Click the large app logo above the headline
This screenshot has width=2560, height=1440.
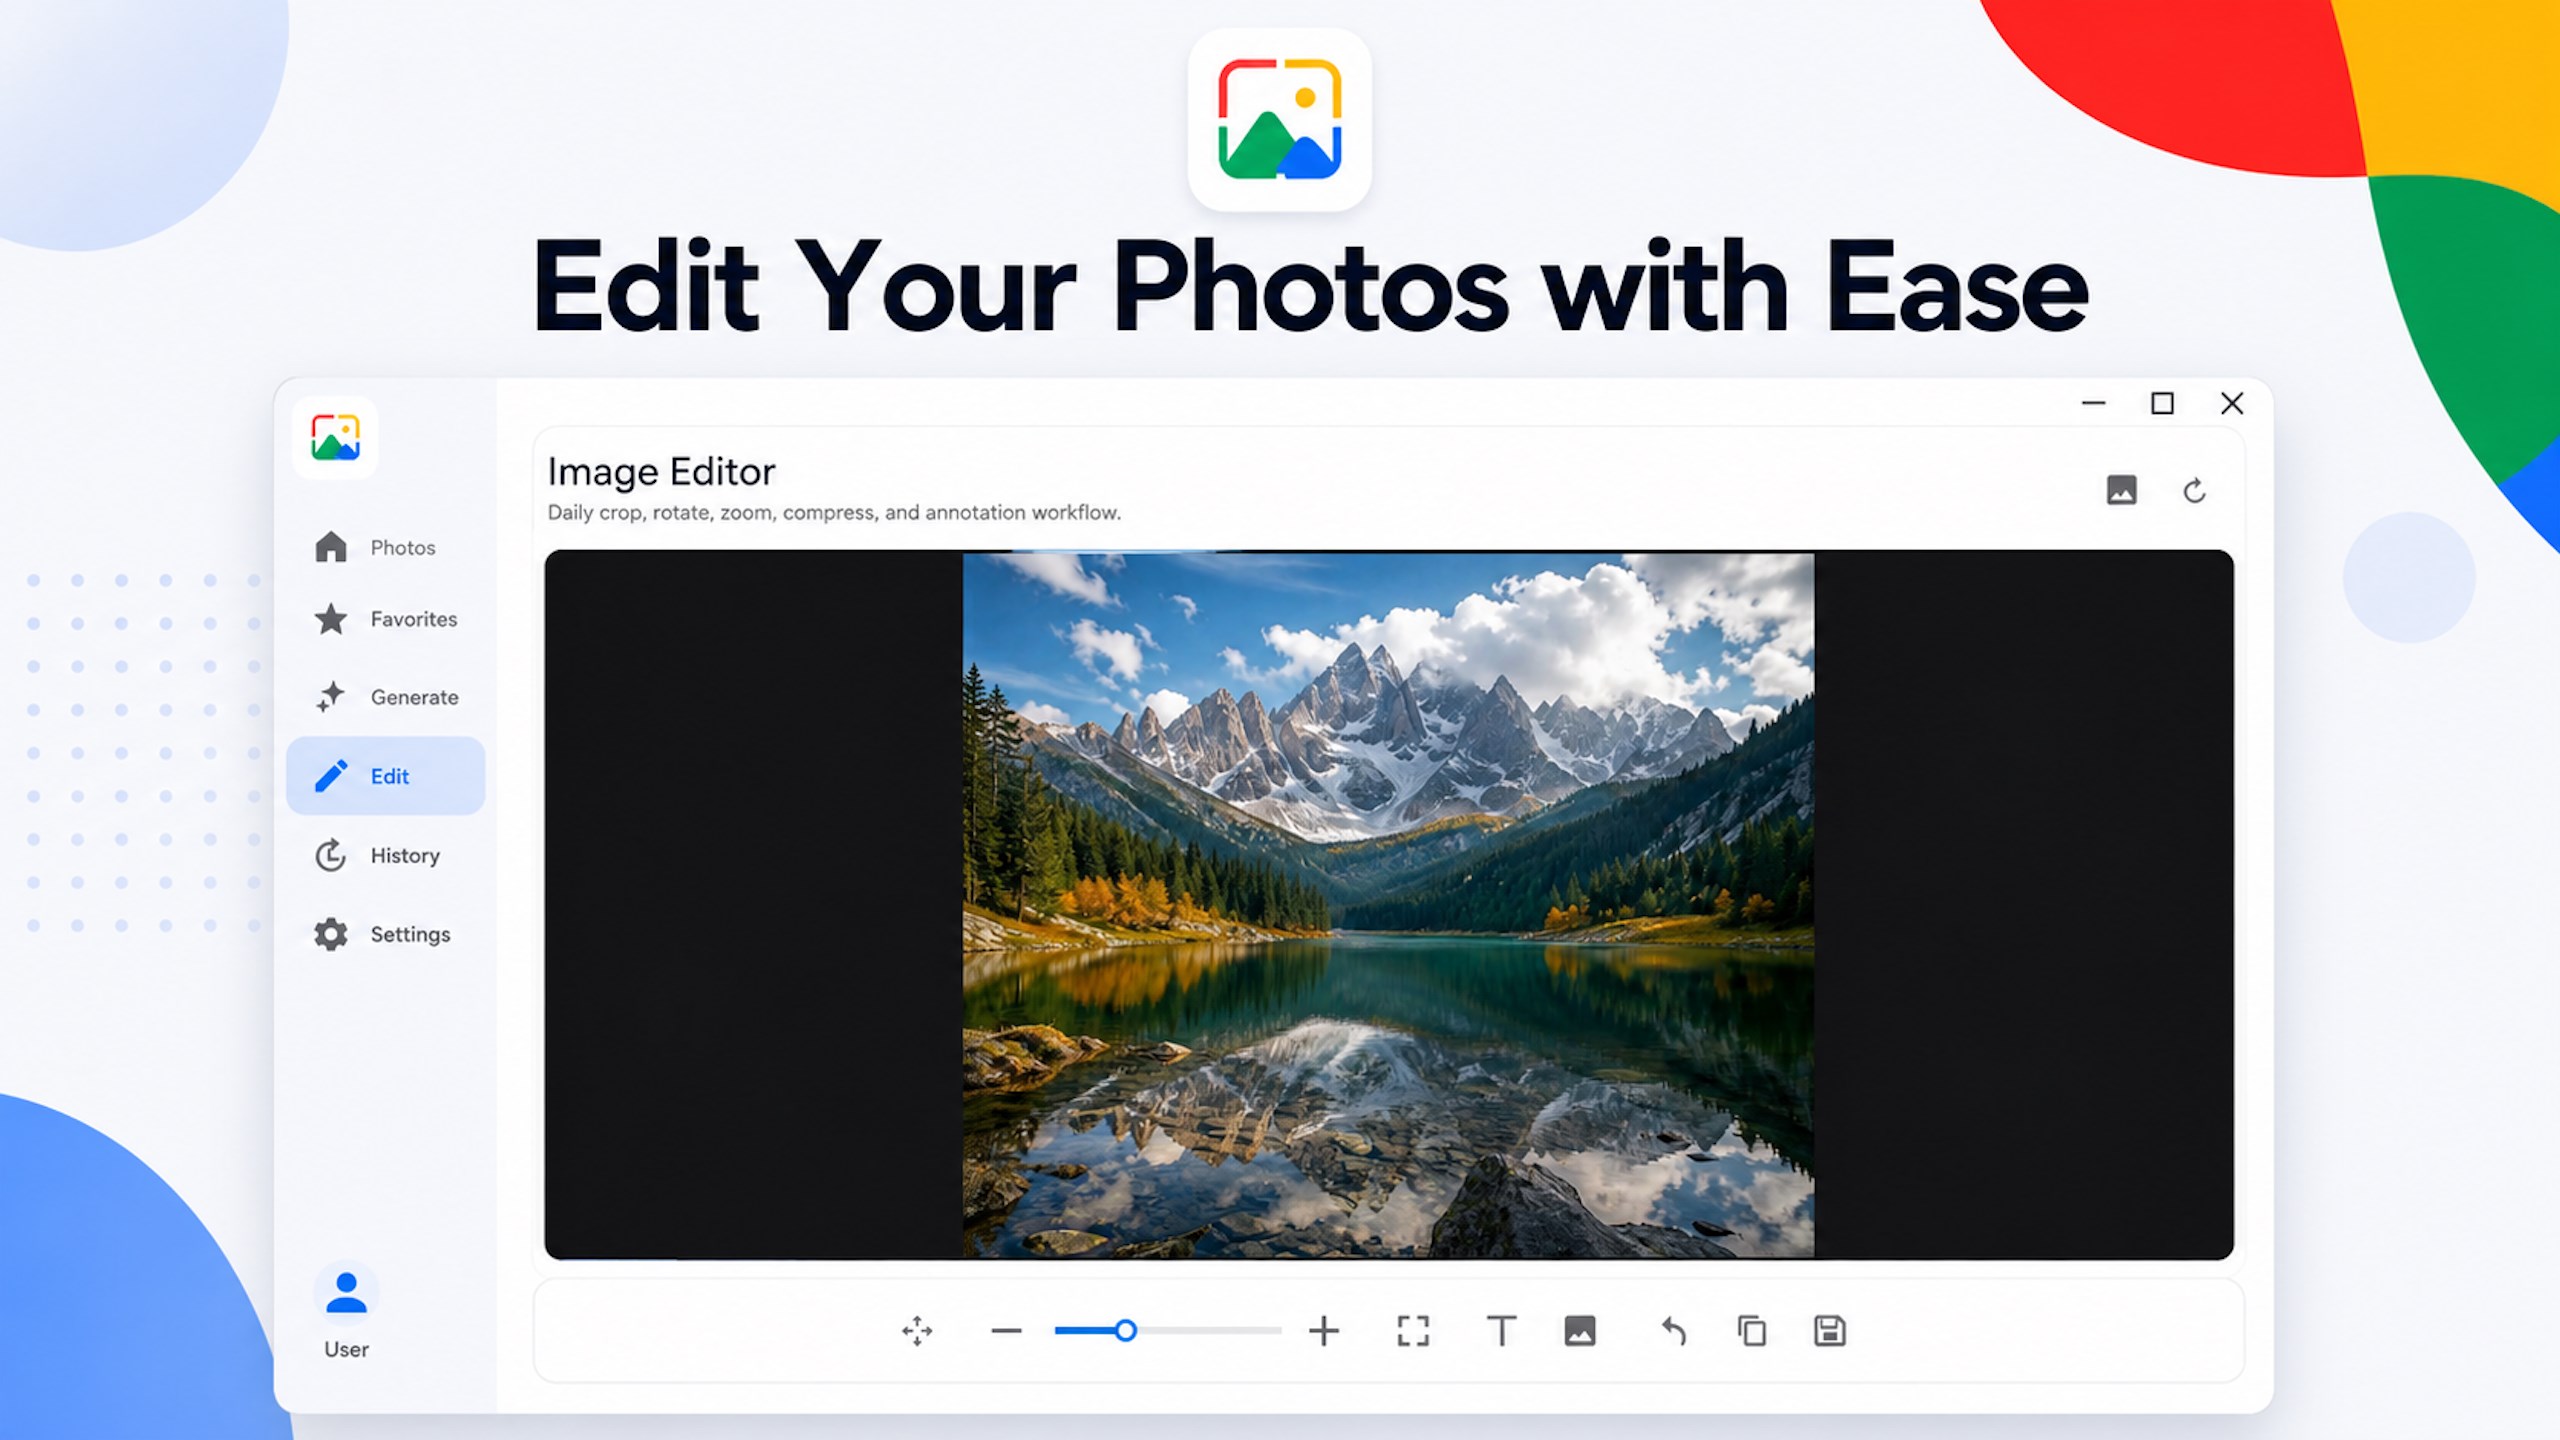1279,119
